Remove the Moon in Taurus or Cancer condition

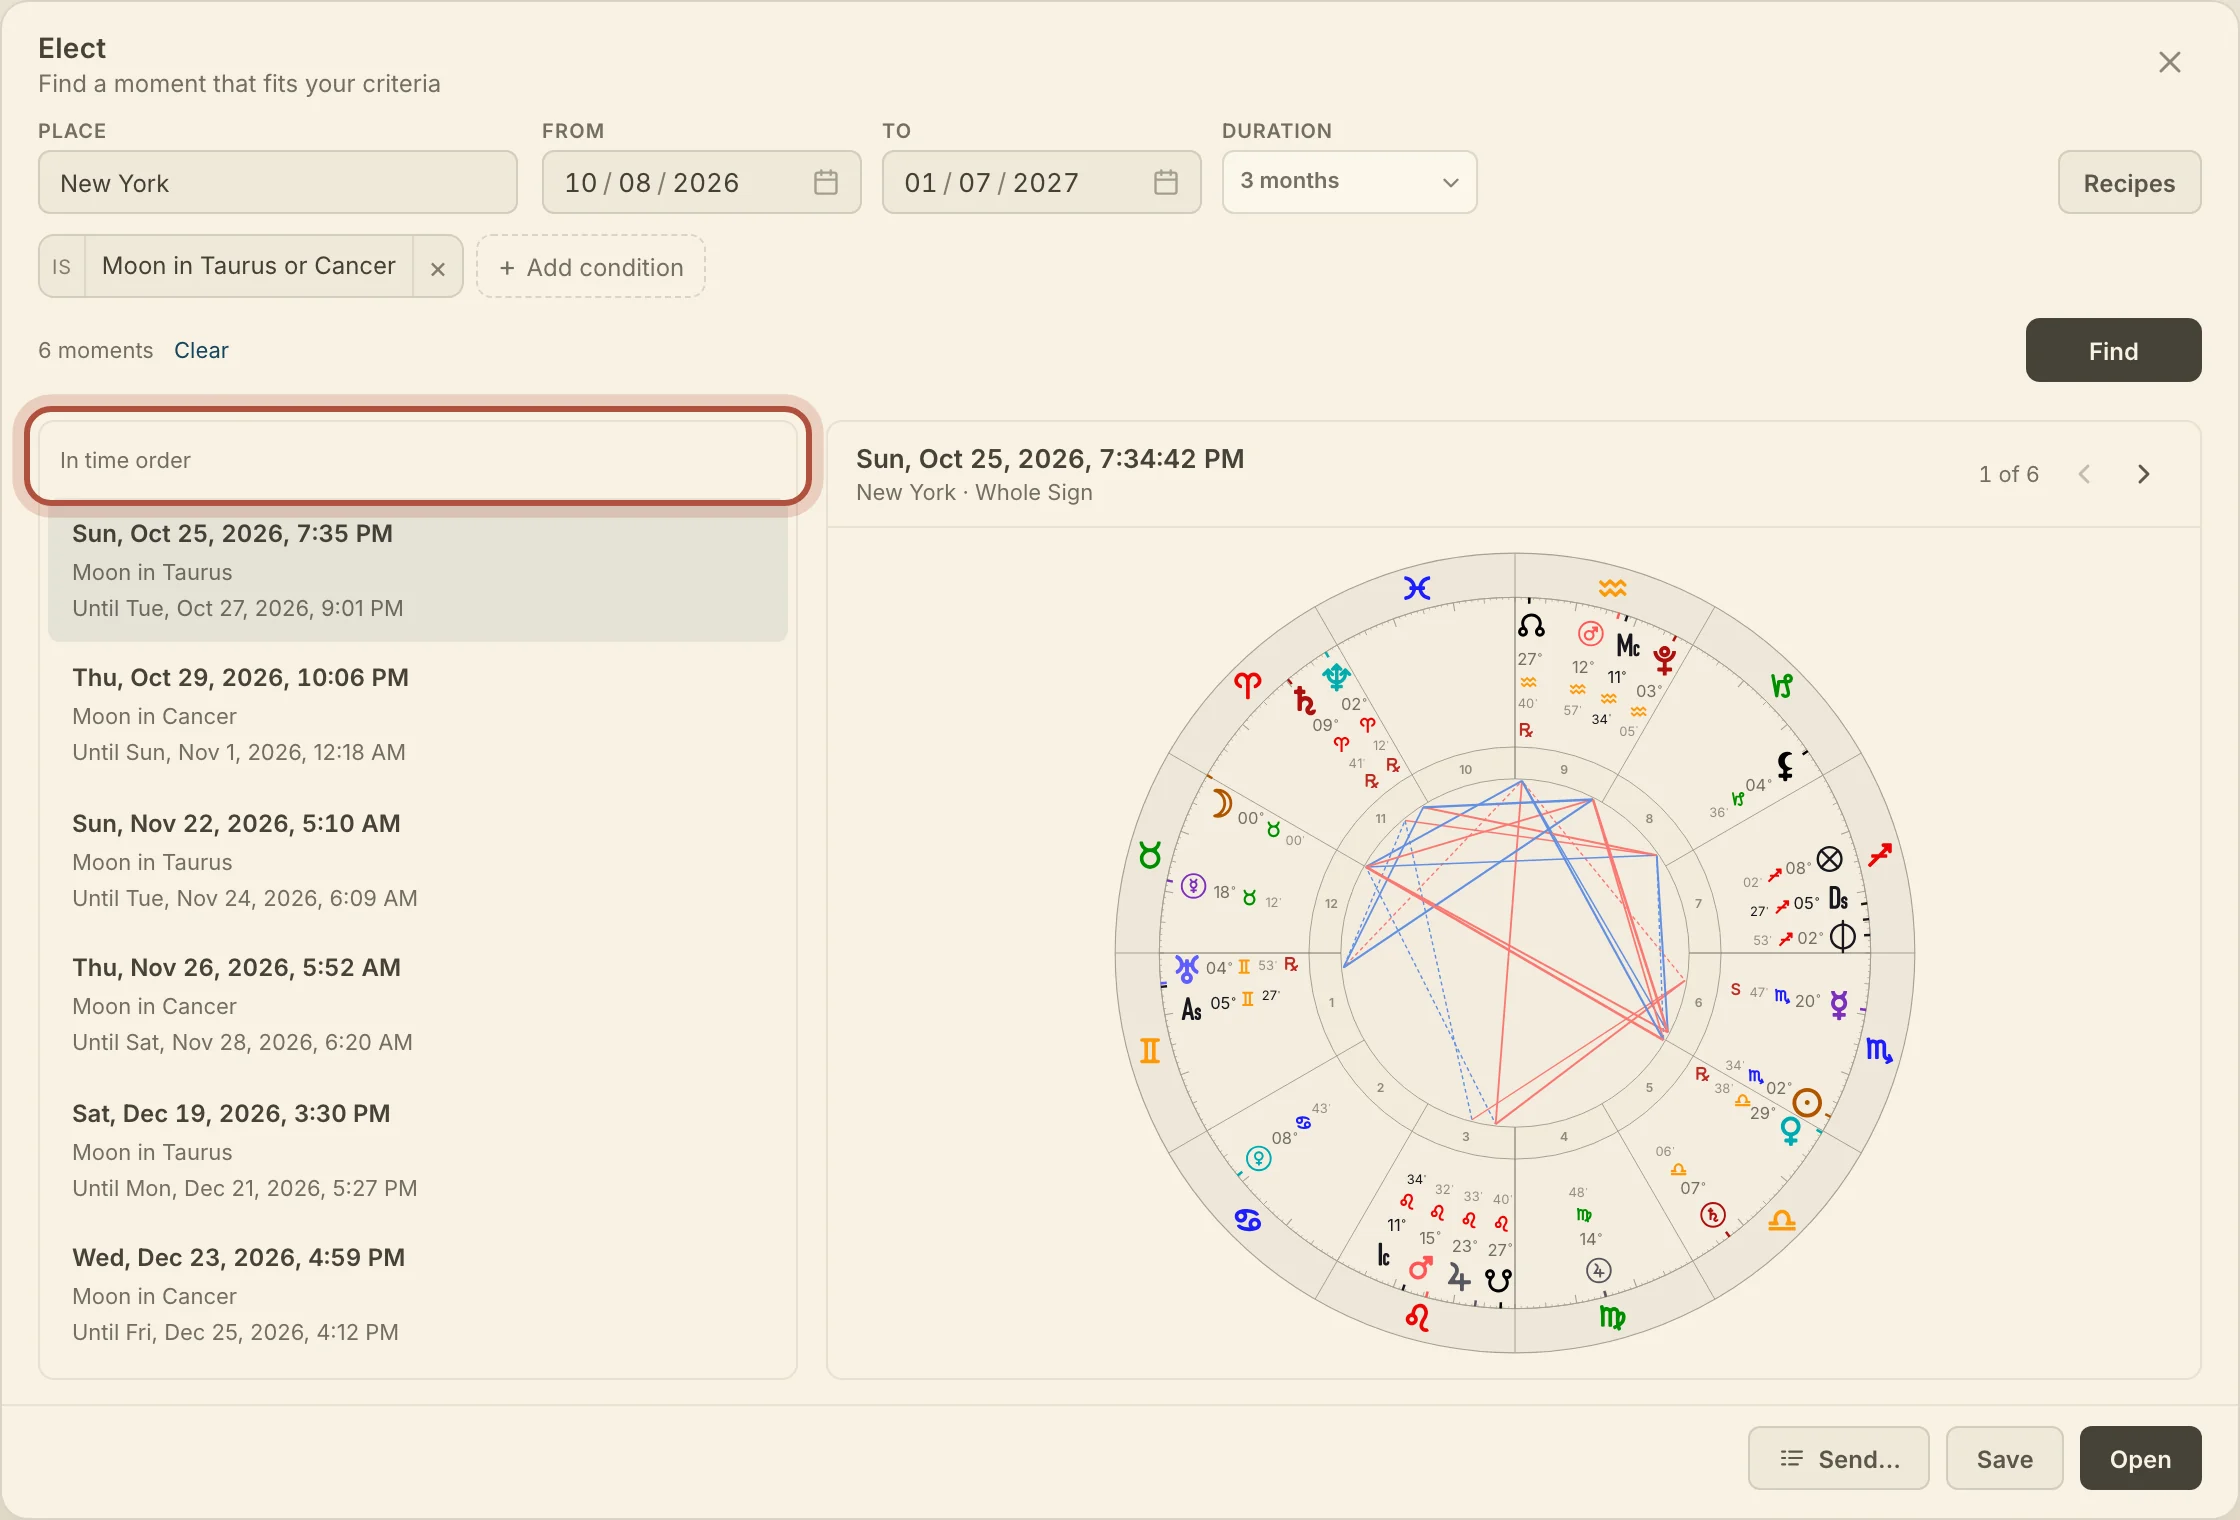437,268
